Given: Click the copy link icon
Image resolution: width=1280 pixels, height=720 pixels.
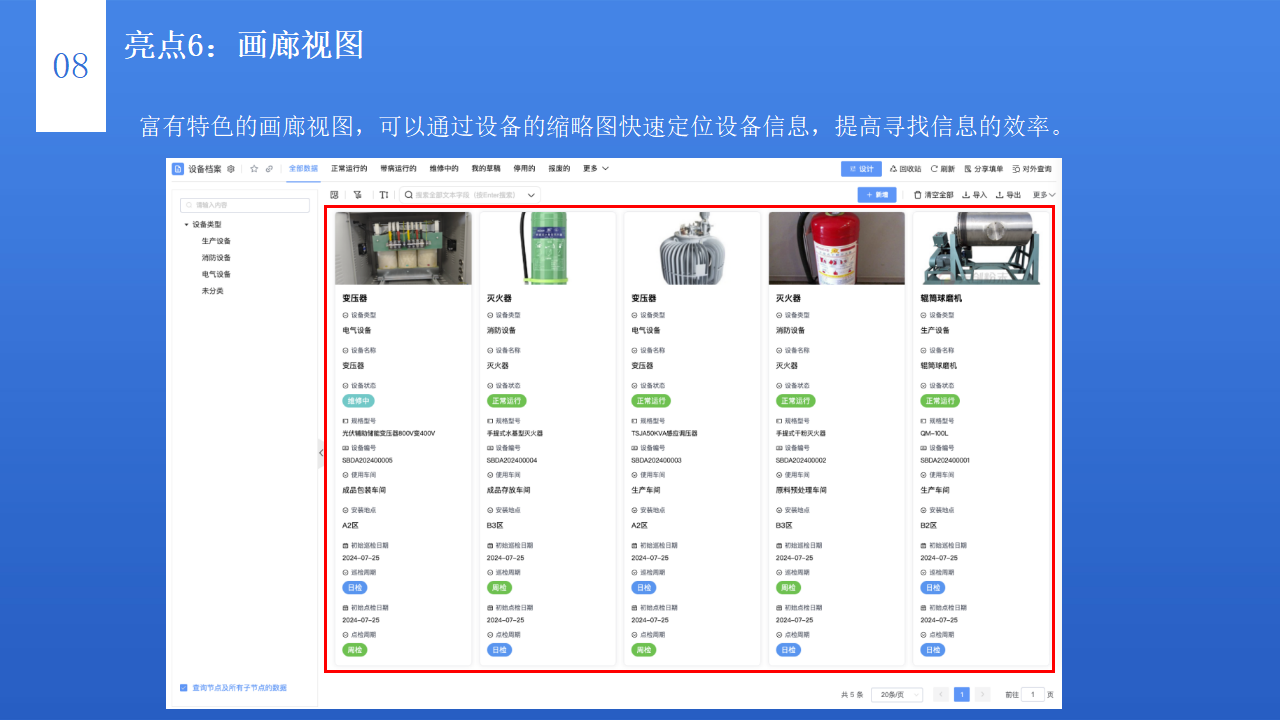Looking at the screenshot, I should point(268,168).
